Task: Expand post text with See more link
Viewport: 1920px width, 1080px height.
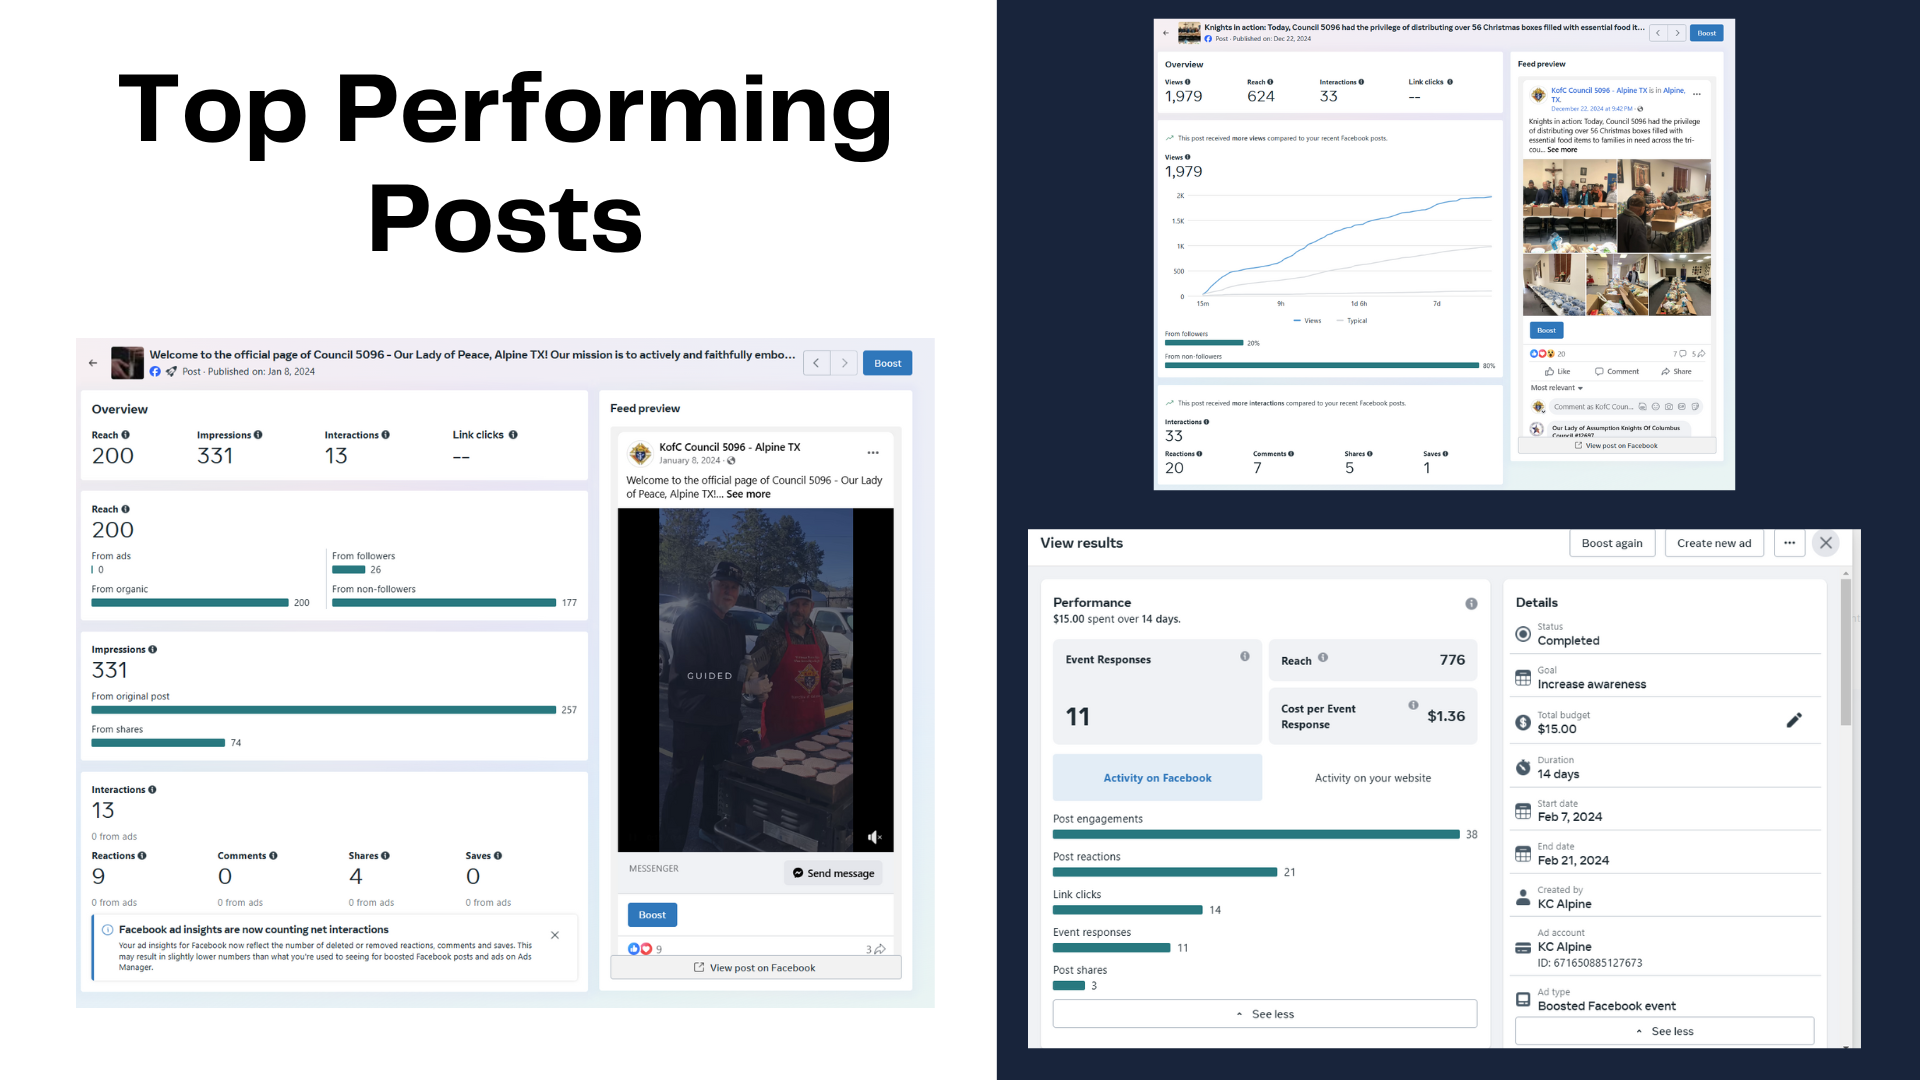Action: click(x=748, y=494)
